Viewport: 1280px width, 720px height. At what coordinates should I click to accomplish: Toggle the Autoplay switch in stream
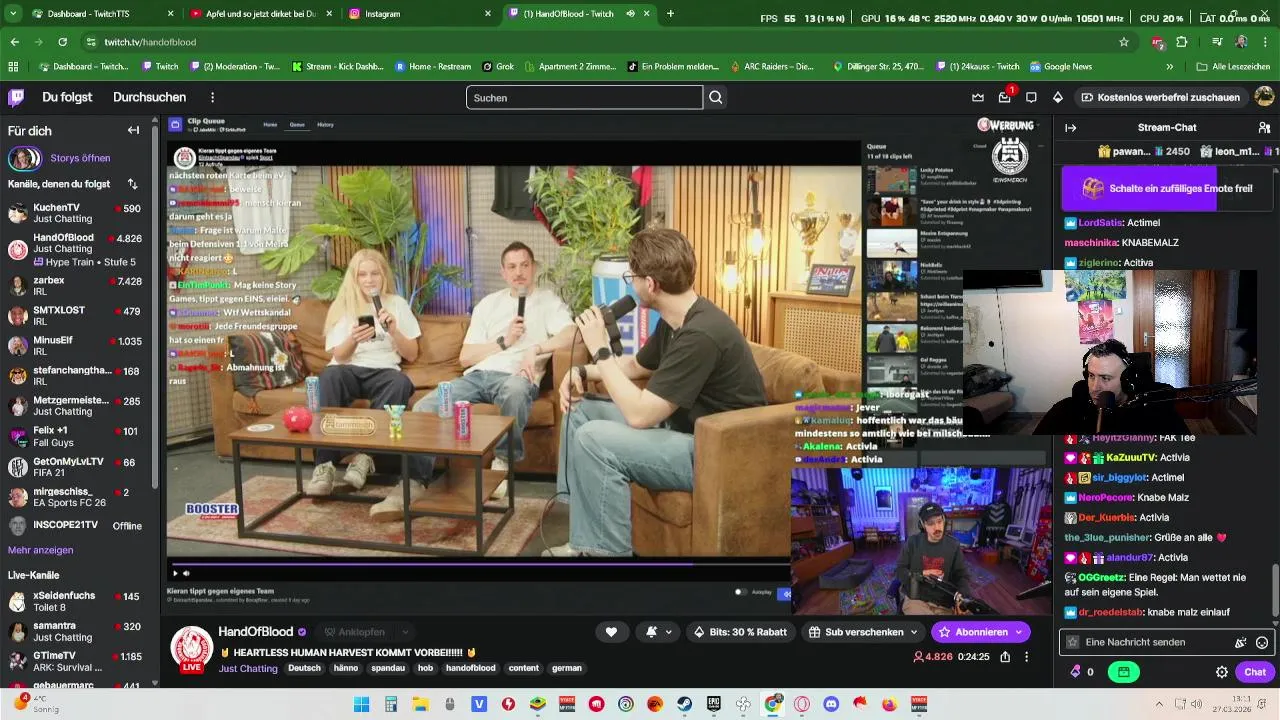(741, 592)
